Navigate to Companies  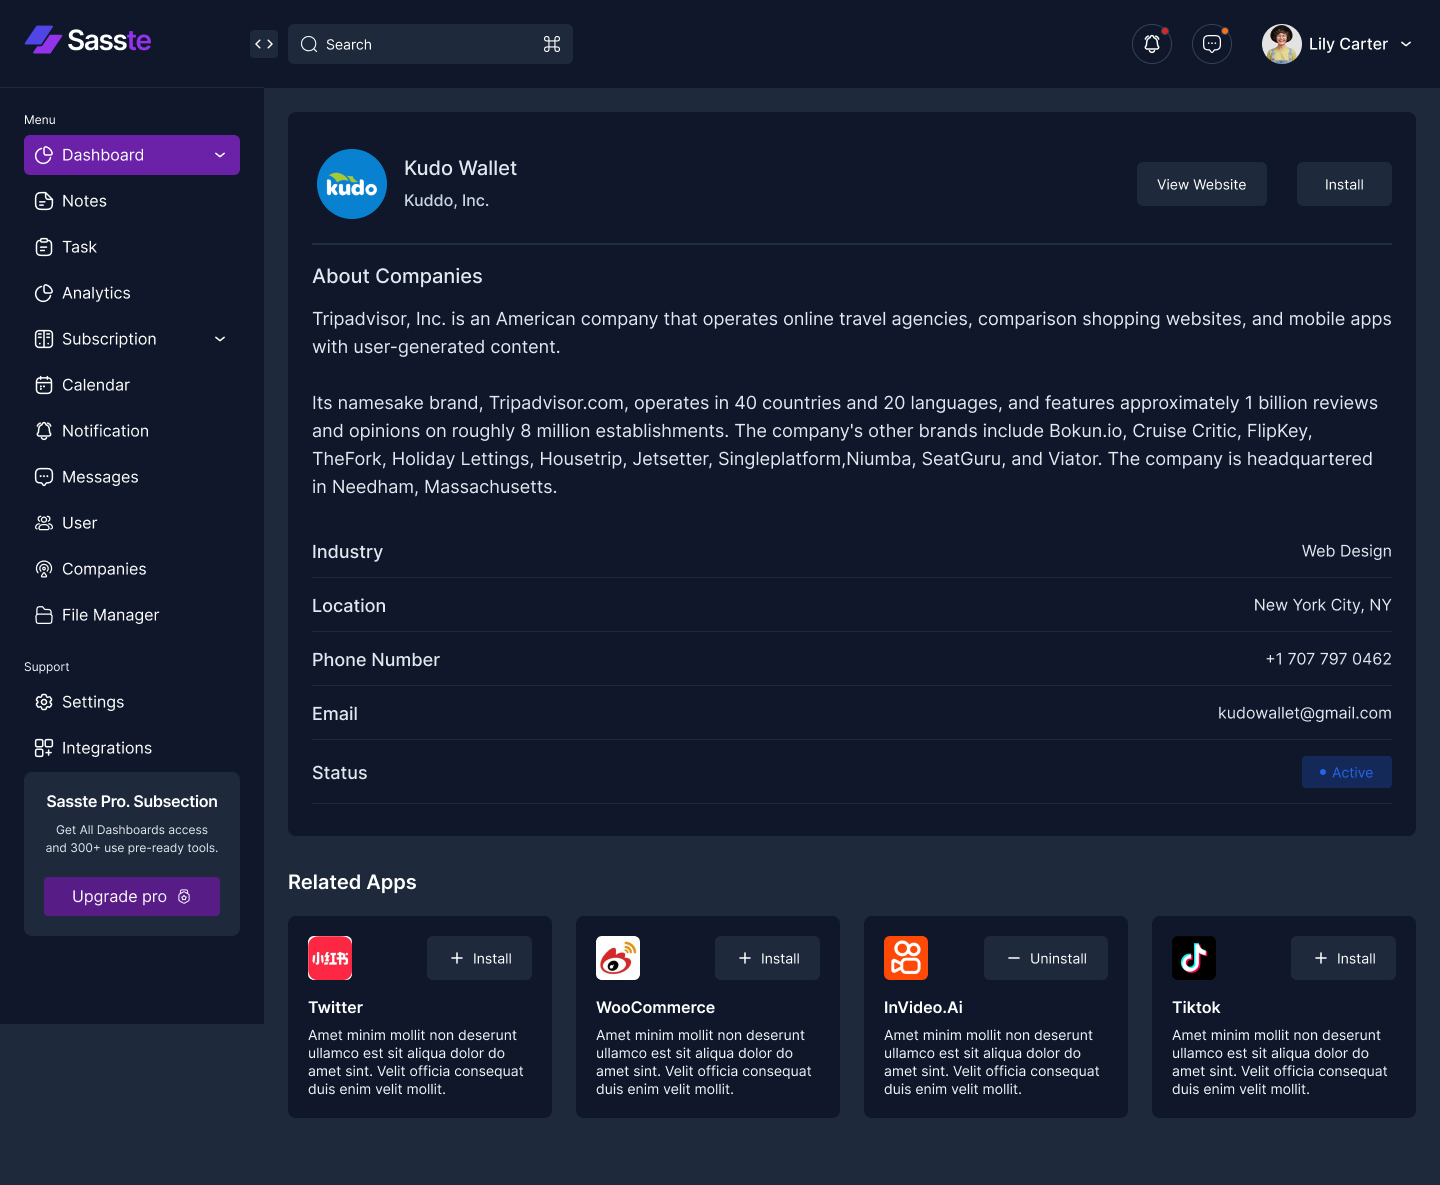click(x=132, y=569)
